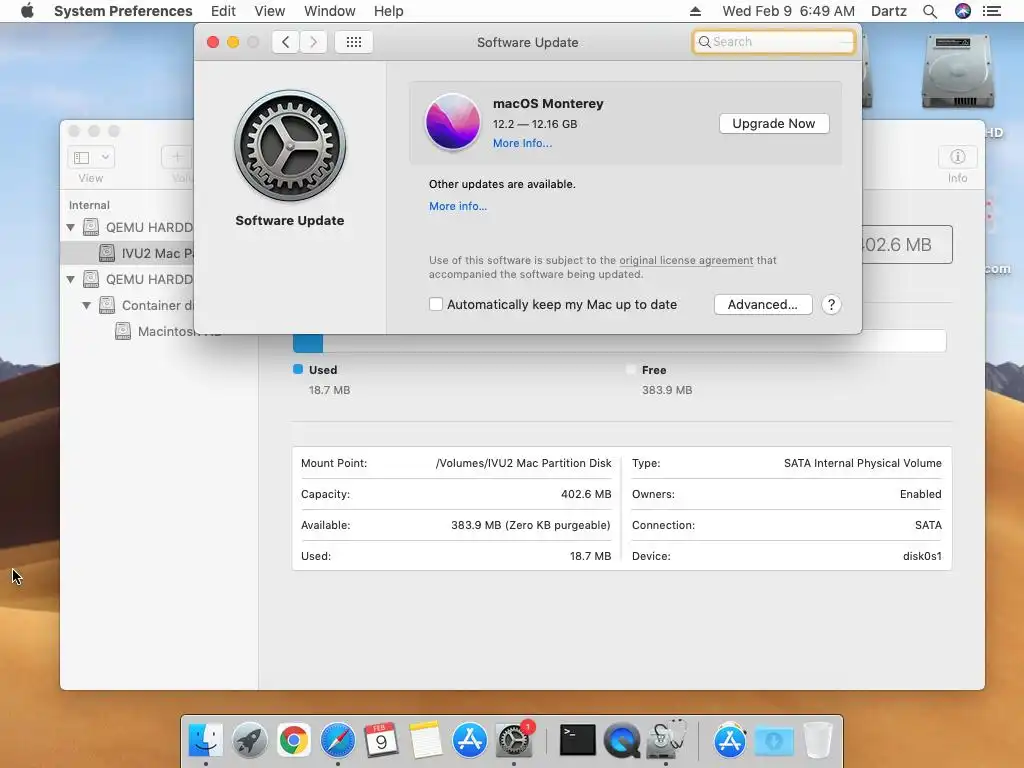Open Advanced... update settings

(763, 304)
